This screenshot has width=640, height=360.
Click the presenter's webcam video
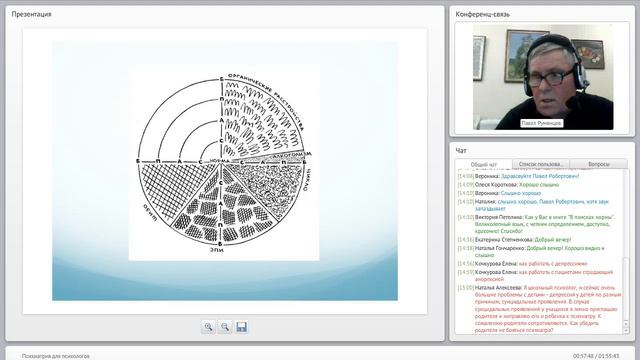pos(543,77)
